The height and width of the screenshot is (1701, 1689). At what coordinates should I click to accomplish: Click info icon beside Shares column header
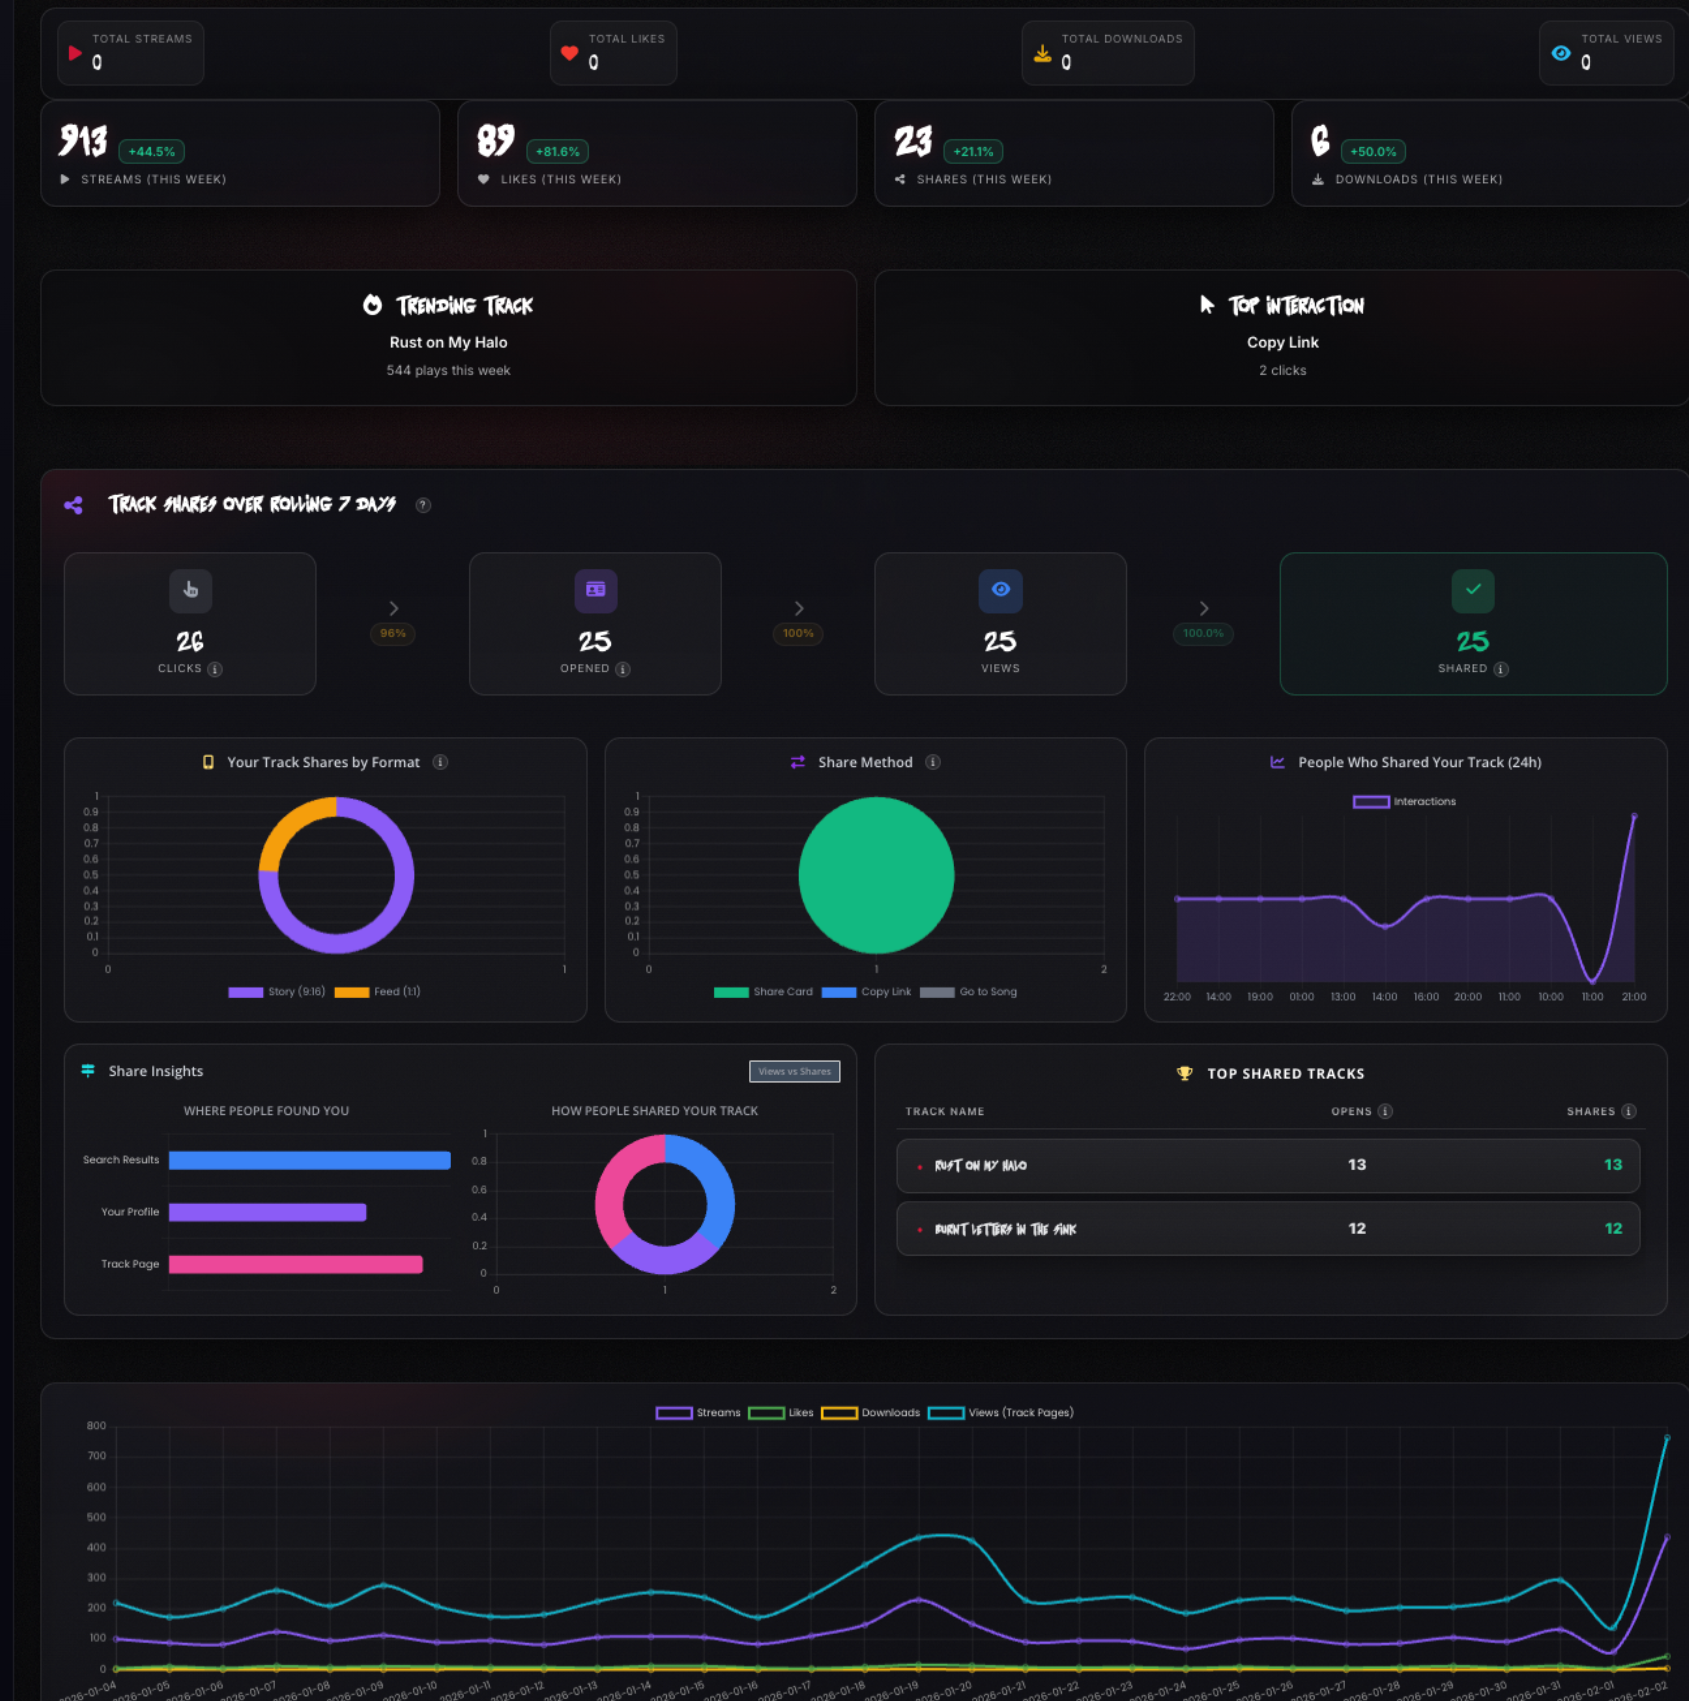click(x=1628, y=1111)
